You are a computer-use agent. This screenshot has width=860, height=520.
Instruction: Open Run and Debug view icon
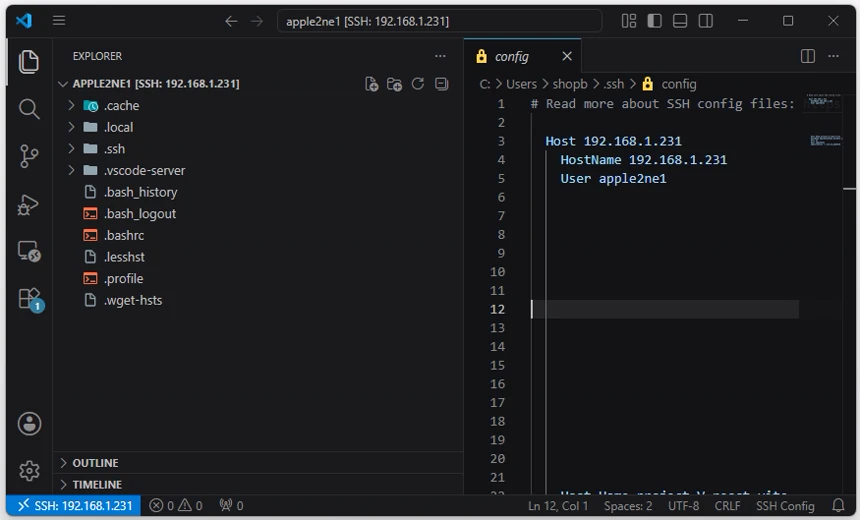tap(29, 205)
